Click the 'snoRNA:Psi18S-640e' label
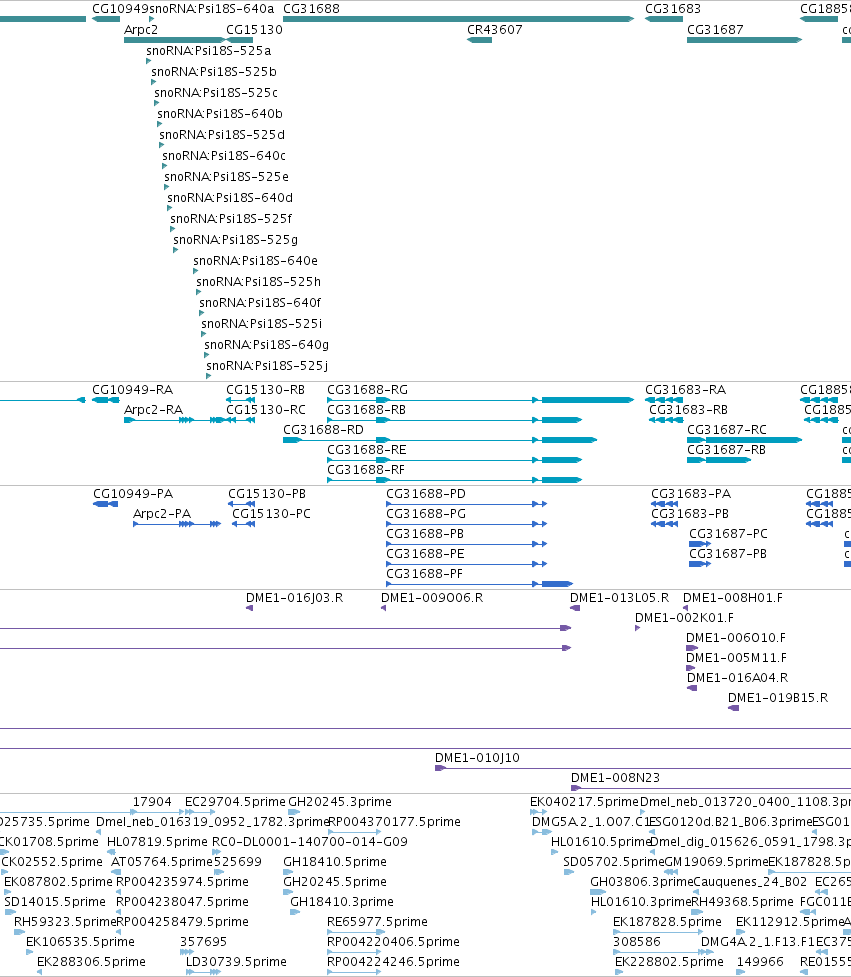 pos(255,260)
